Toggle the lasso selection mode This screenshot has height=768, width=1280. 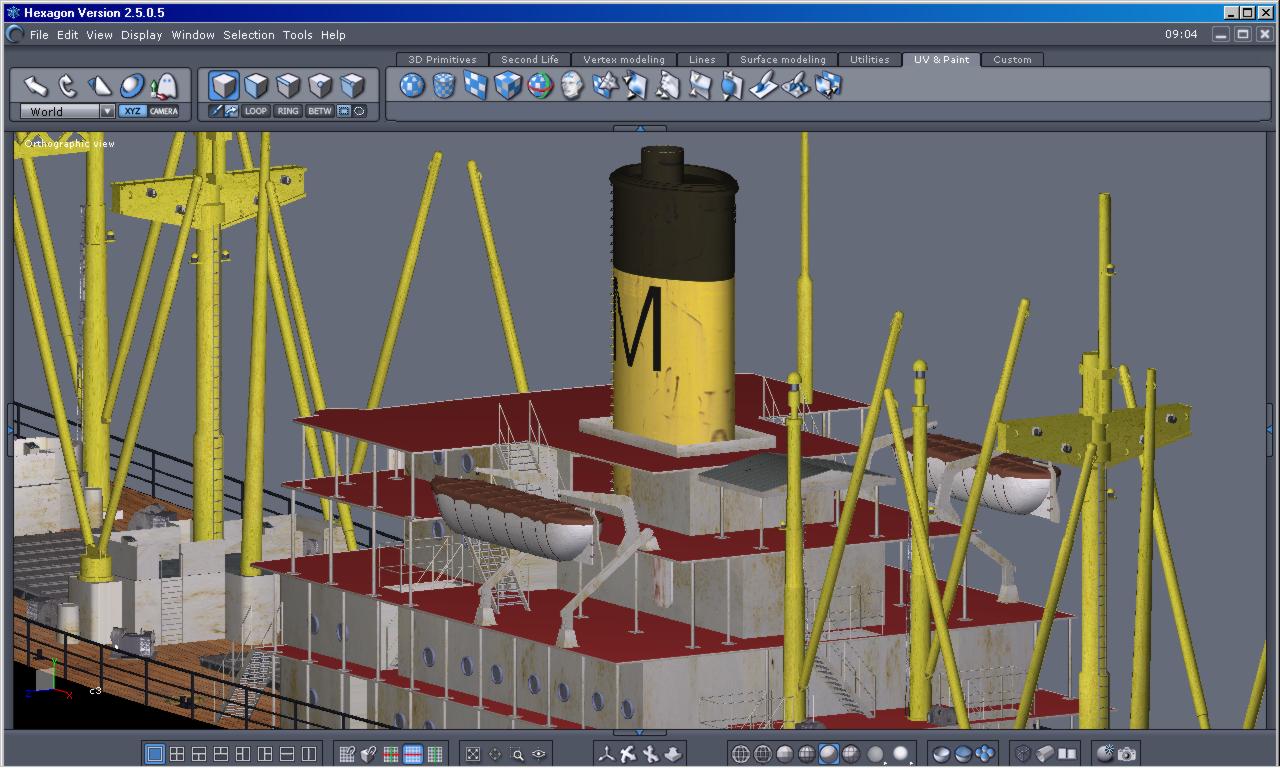pos(360,111)
